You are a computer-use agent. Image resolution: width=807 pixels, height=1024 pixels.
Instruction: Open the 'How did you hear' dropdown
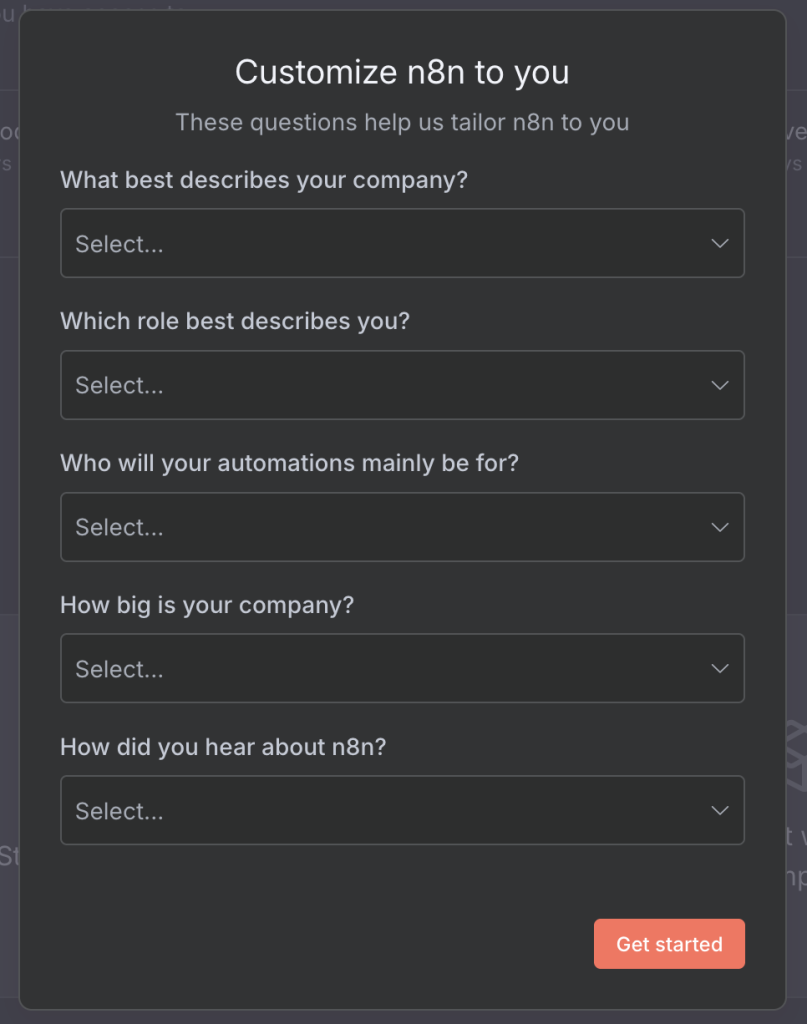[x=402, y=810]
